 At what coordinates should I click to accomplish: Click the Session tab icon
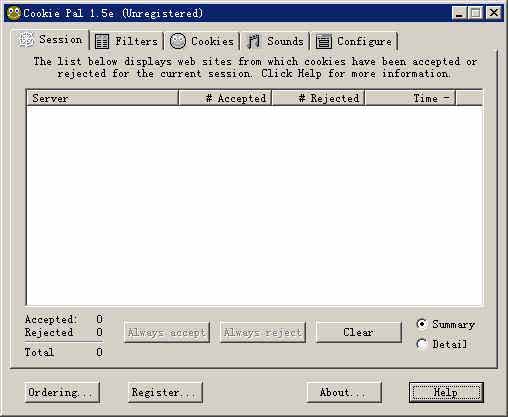[26, 40]
